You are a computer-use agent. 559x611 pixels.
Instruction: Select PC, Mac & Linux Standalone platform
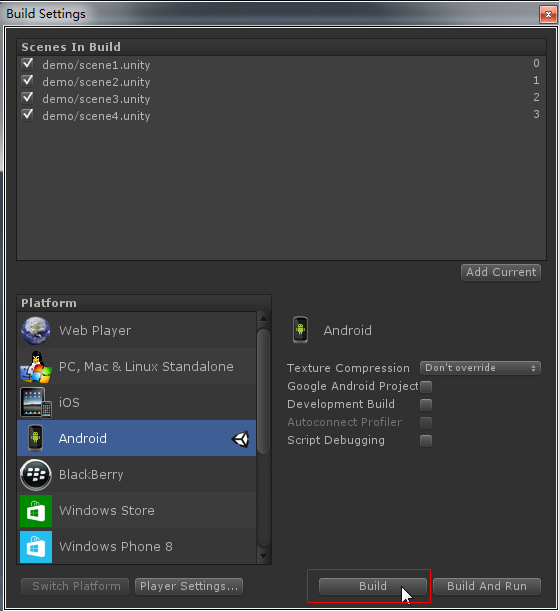pyautogui.click(x=136, y=367)
